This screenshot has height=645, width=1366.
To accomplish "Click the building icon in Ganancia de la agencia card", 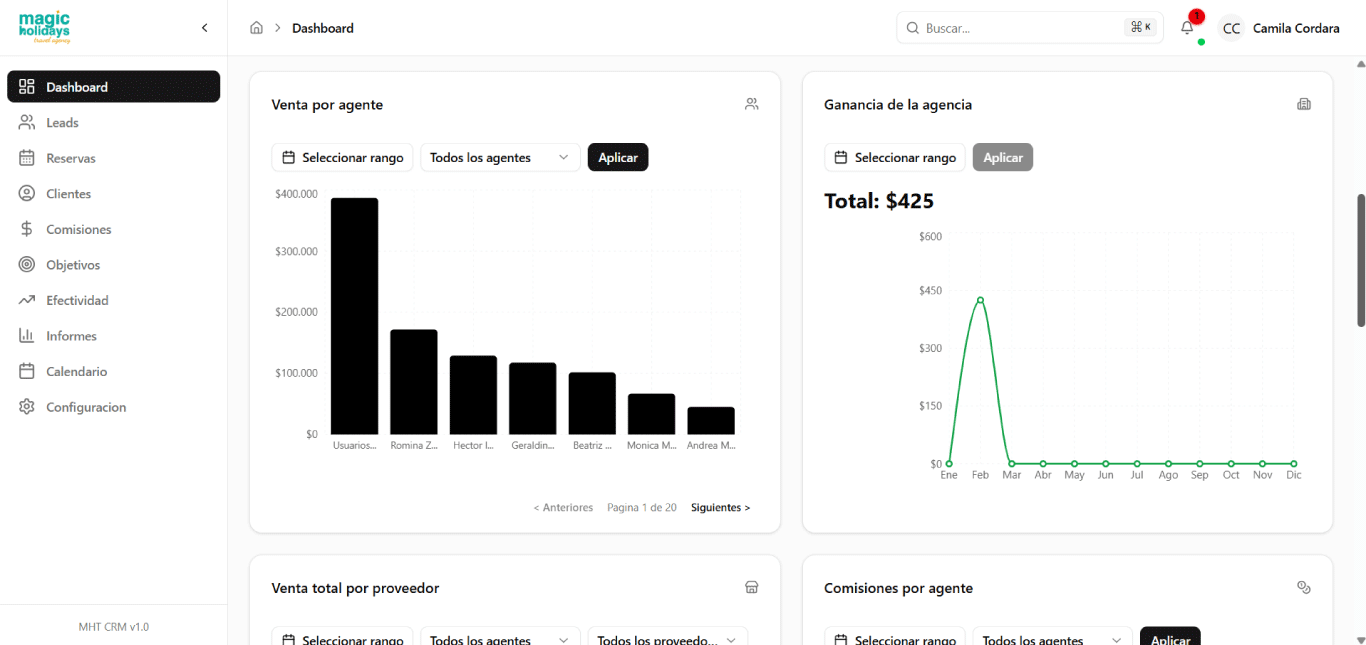I will (x=1303, y=104).
